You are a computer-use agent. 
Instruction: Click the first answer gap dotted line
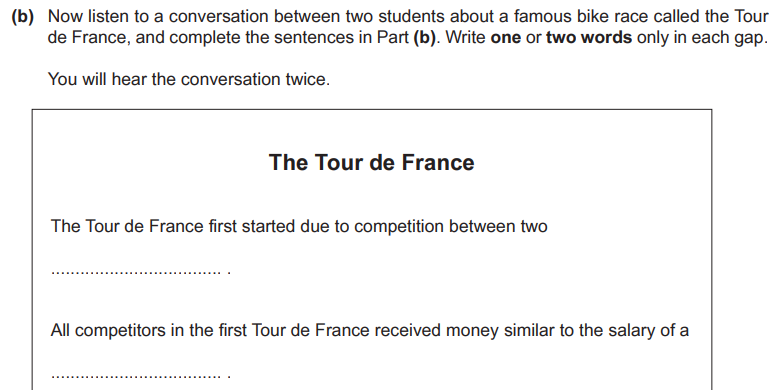click(136, 272)
